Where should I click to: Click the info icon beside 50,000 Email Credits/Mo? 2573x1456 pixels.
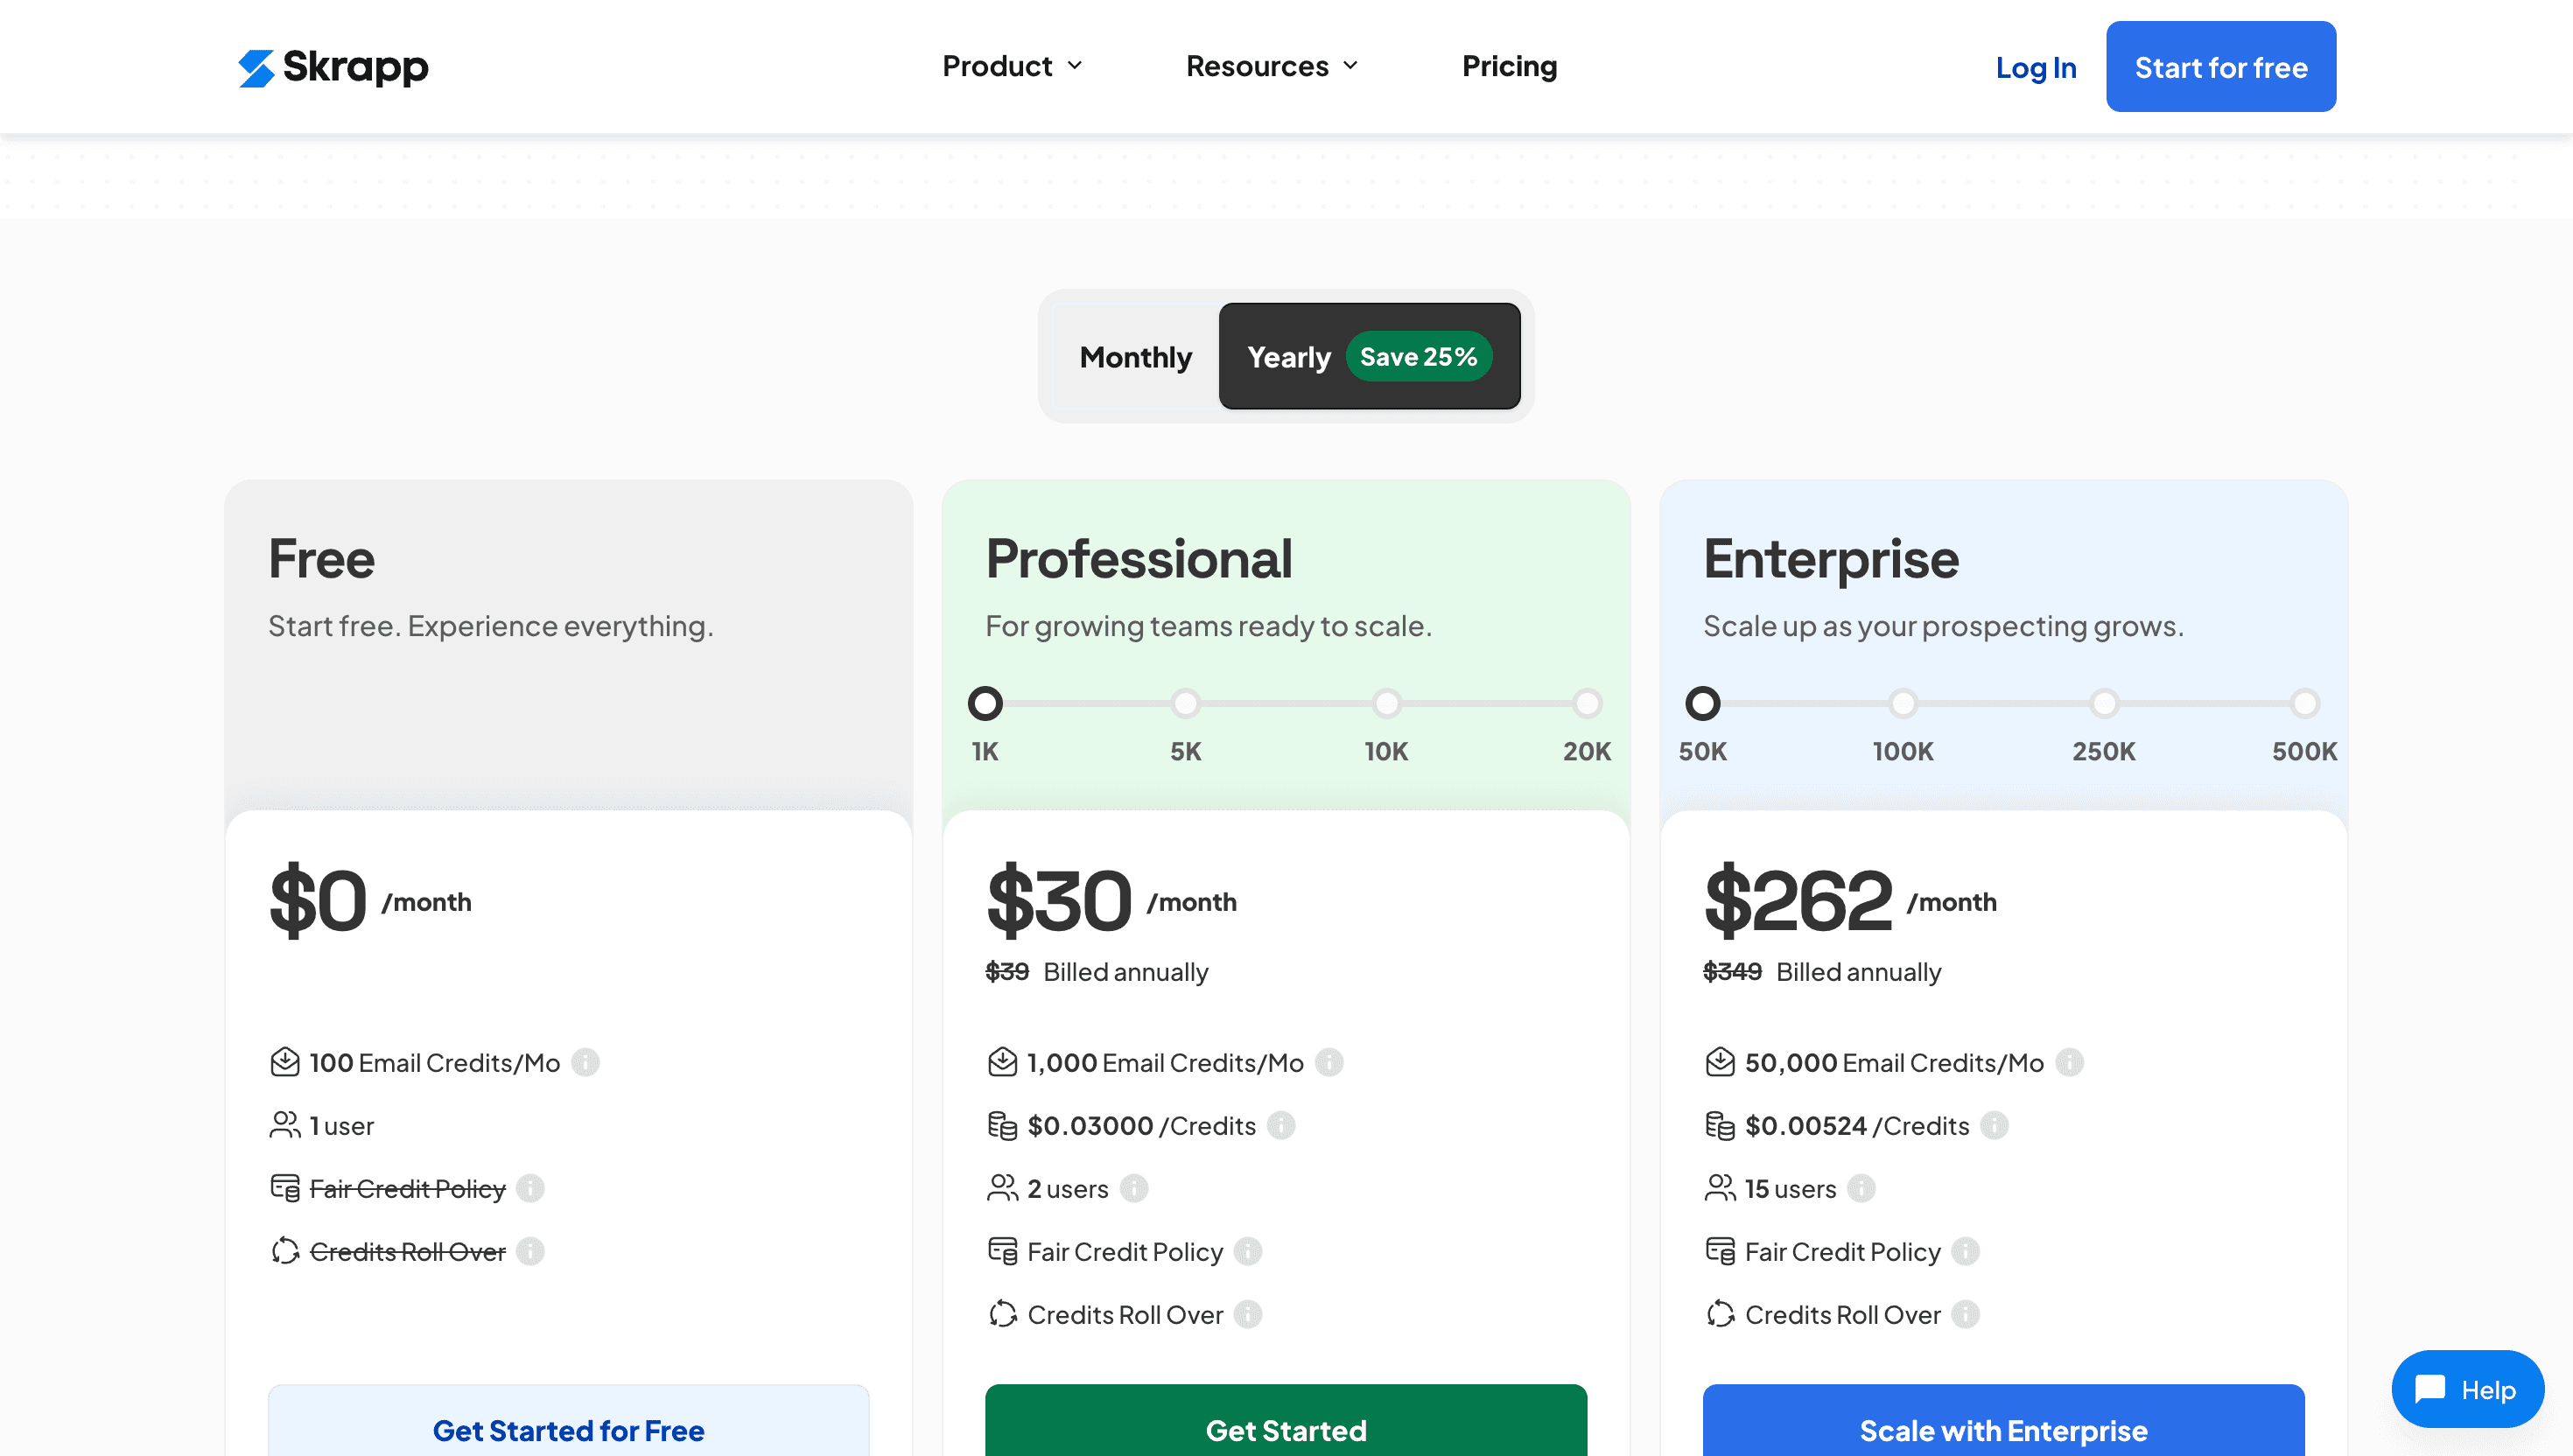coord(2069,1063)
